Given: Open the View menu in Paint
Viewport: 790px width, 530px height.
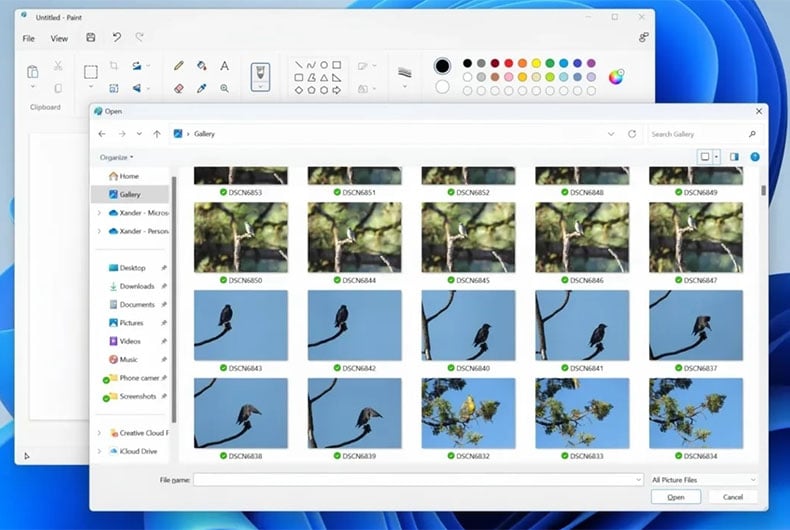Looking at the screenshot, I should click(x=59, y=38).
